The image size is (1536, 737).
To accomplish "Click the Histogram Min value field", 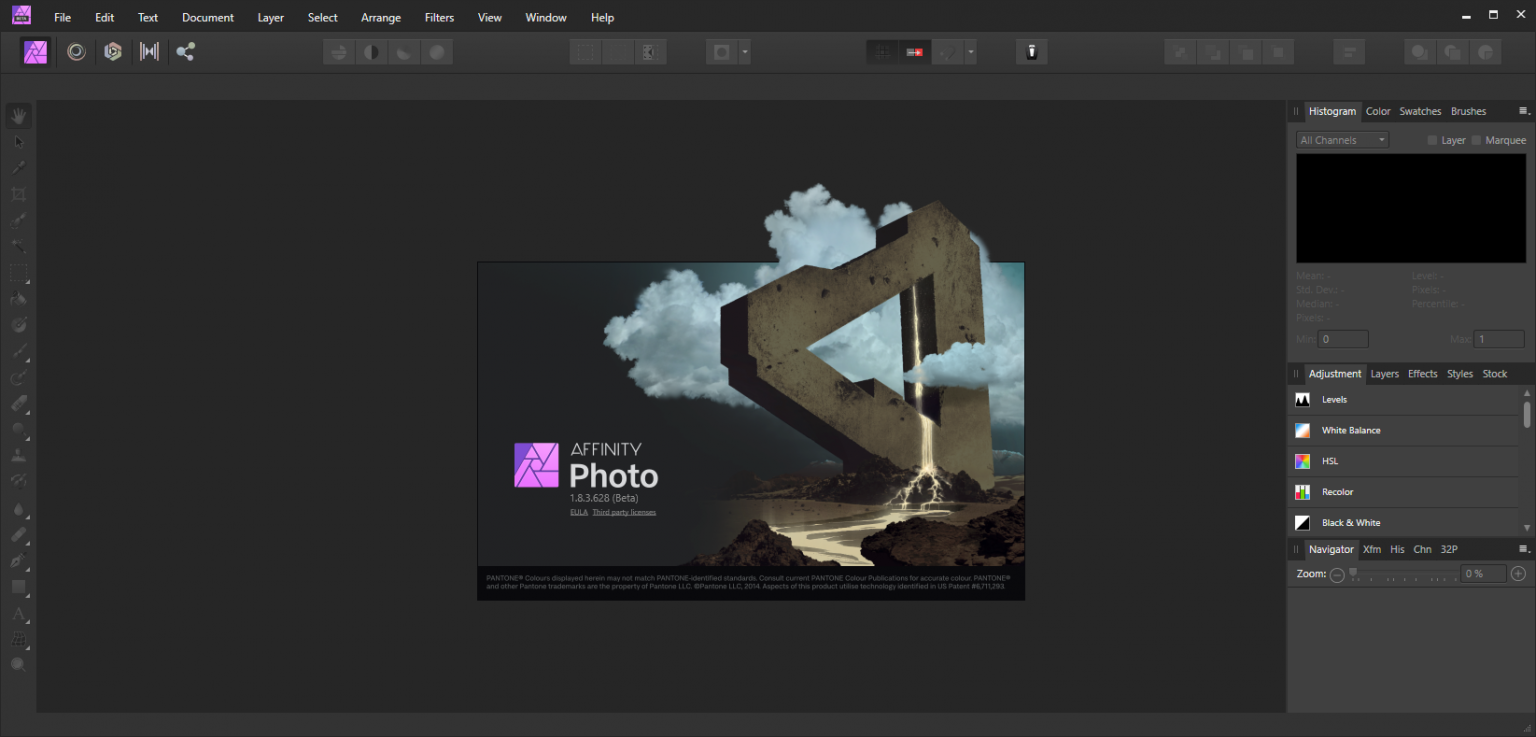I will coord(1343,339).
